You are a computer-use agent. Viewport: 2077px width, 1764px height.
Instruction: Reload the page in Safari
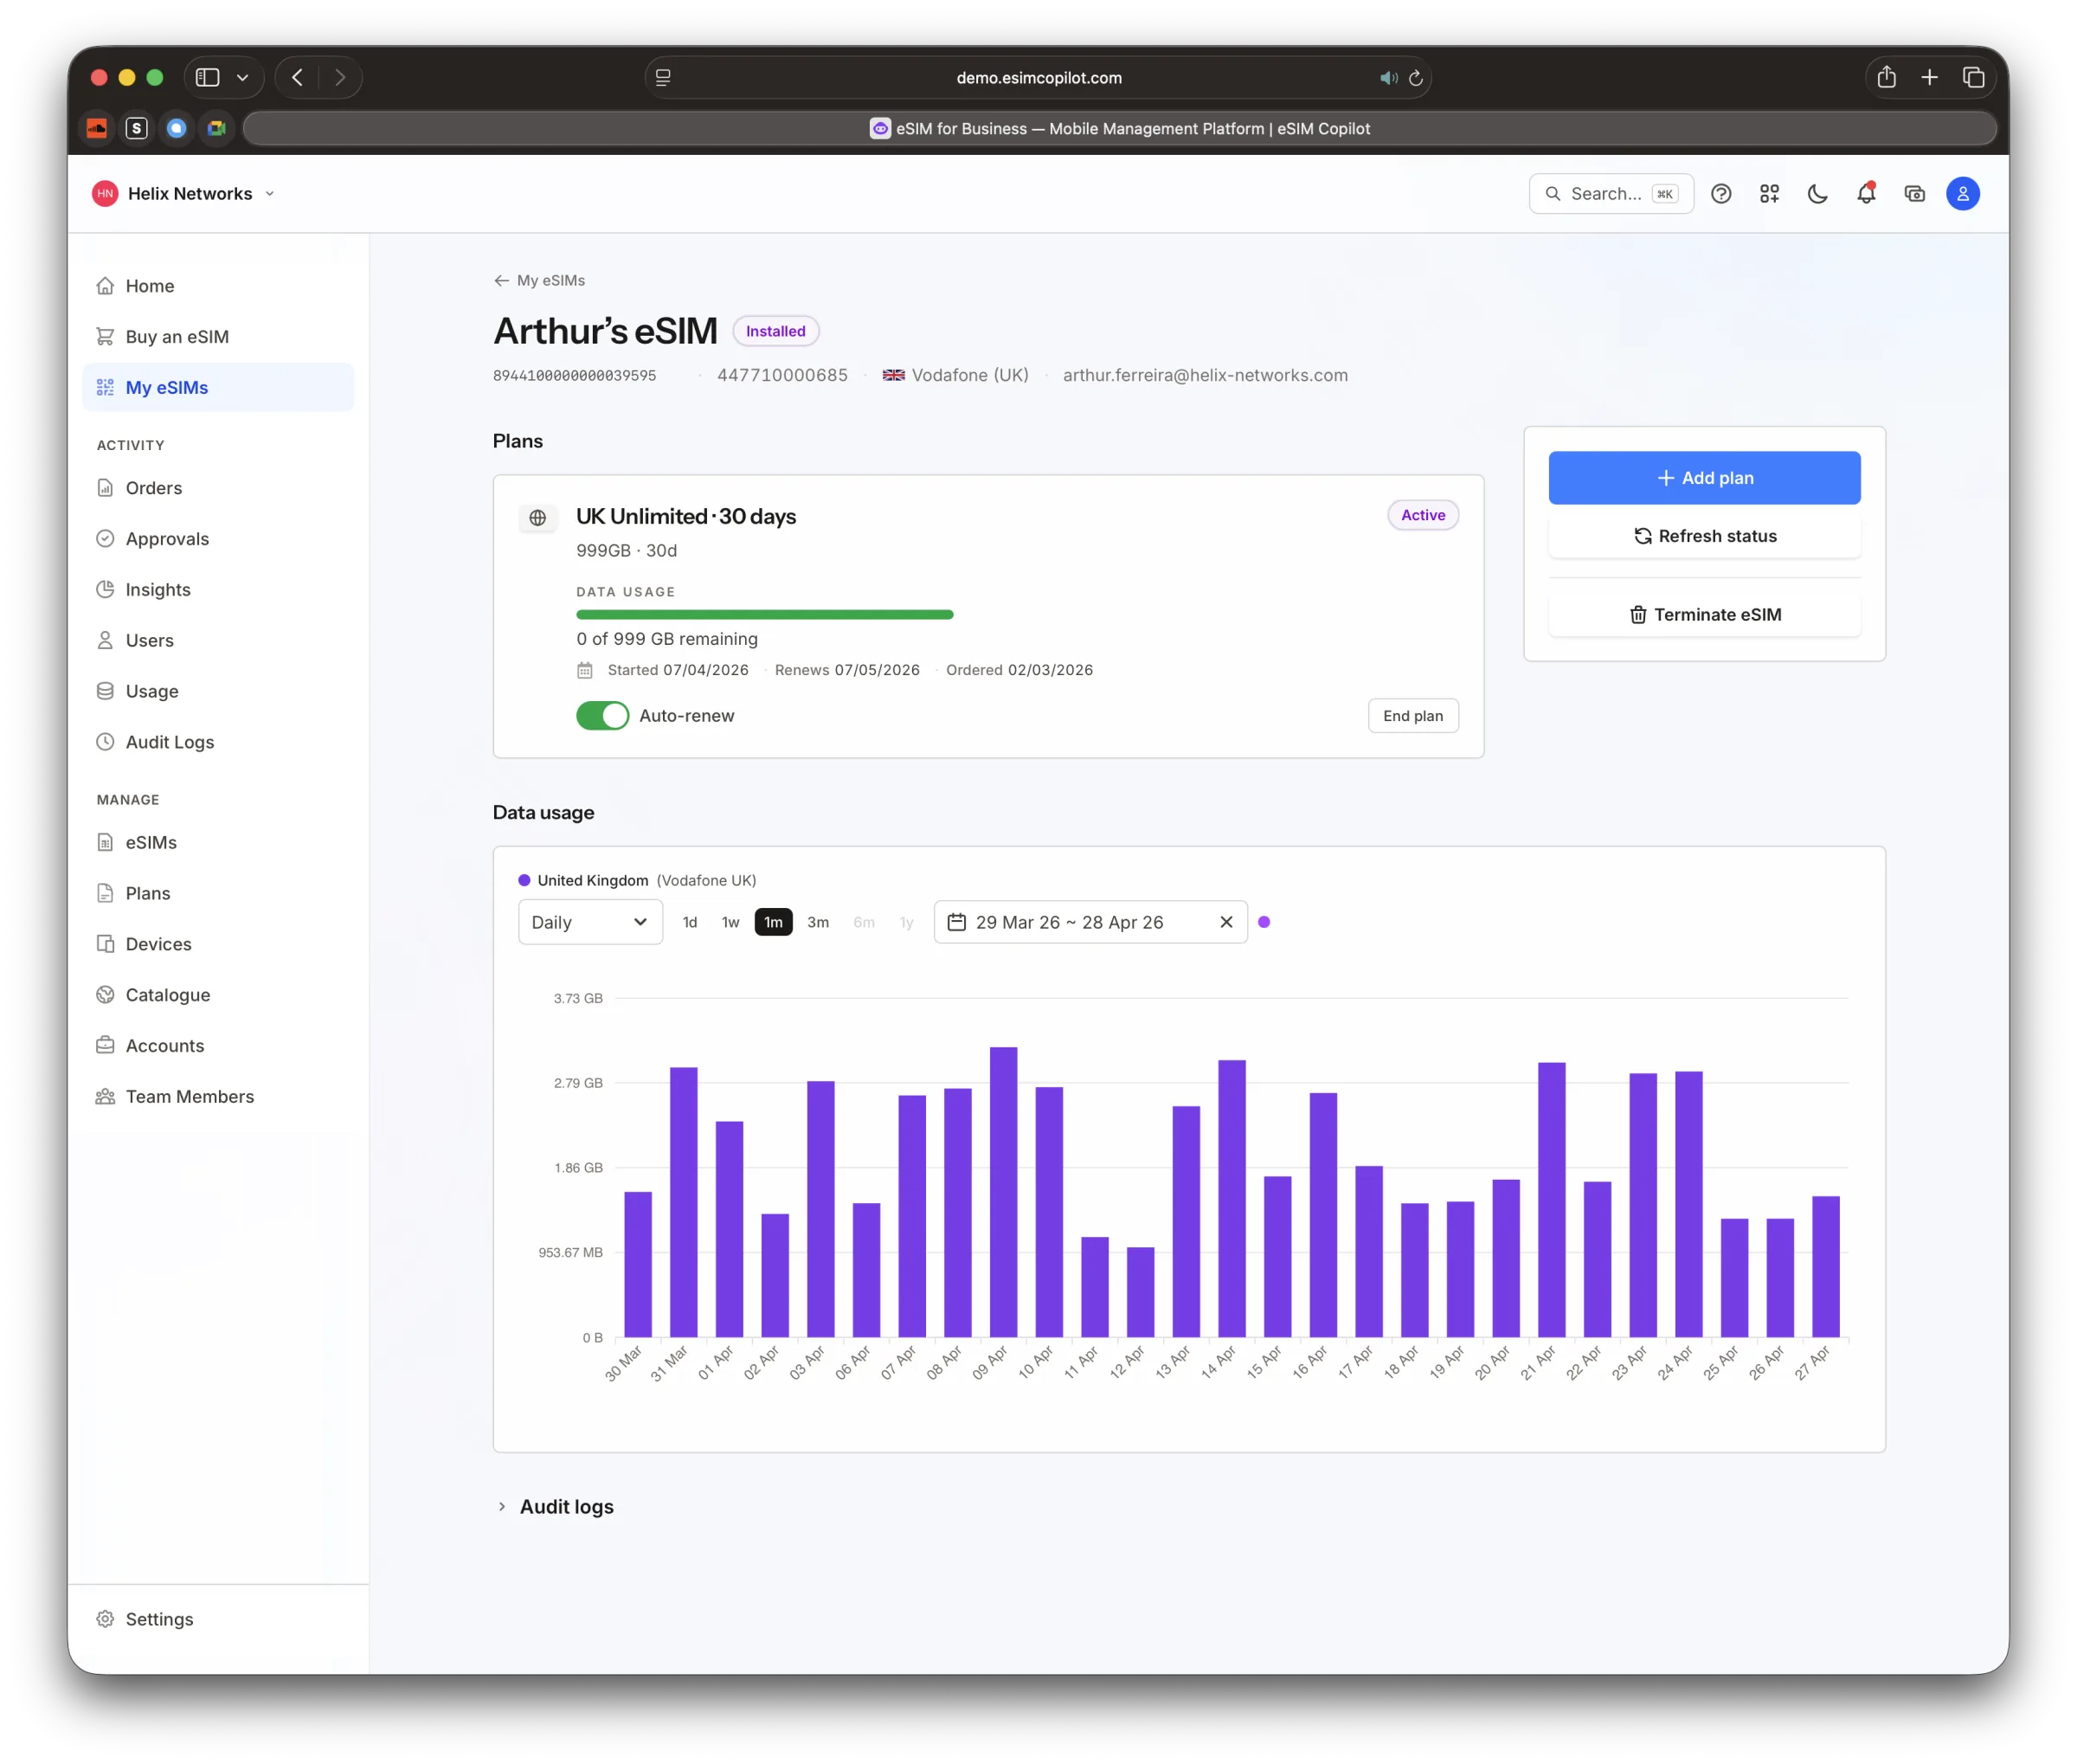point(1415,78)
